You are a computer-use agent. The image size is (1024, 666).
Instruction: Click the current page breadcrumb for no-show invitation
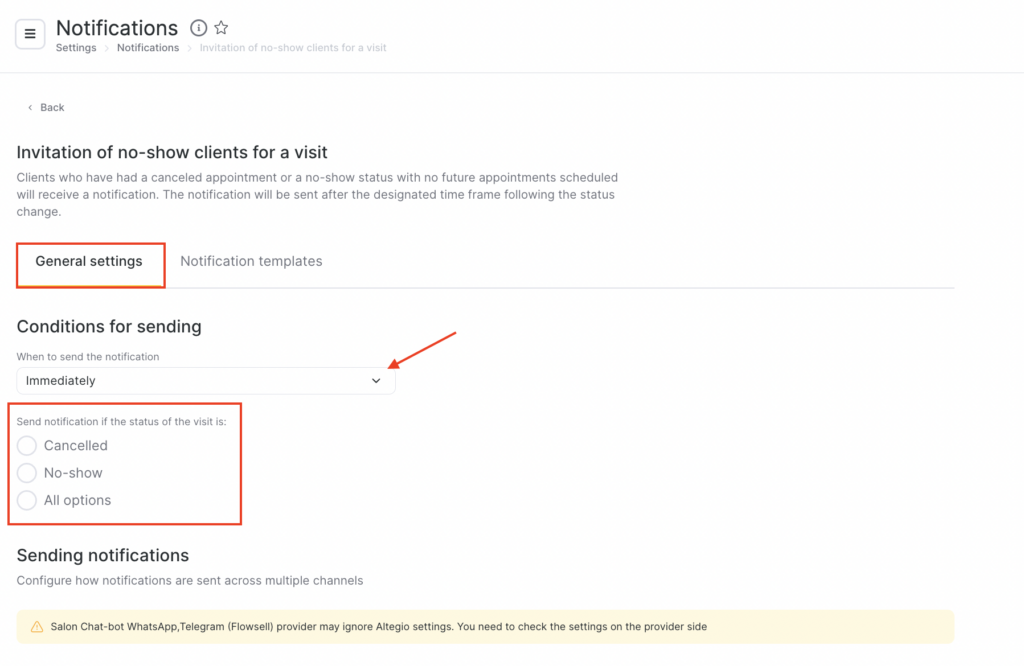click(293, 48)
